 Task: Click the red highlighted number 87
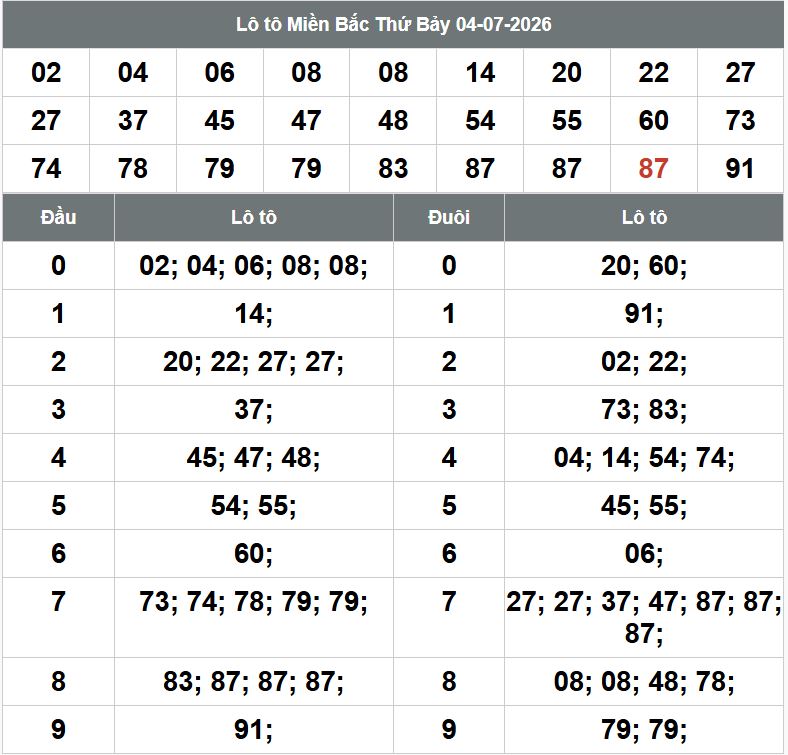[653, 168]
